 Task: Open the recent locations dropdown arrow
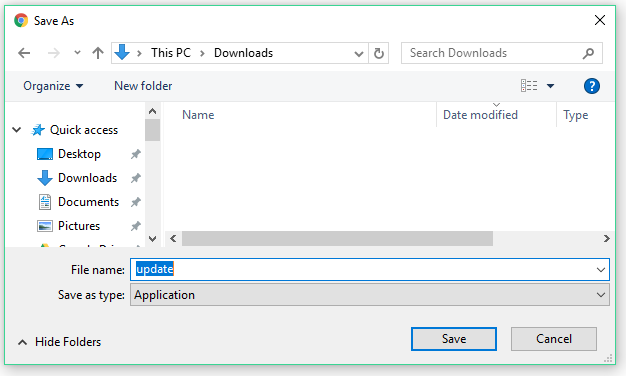77,53
